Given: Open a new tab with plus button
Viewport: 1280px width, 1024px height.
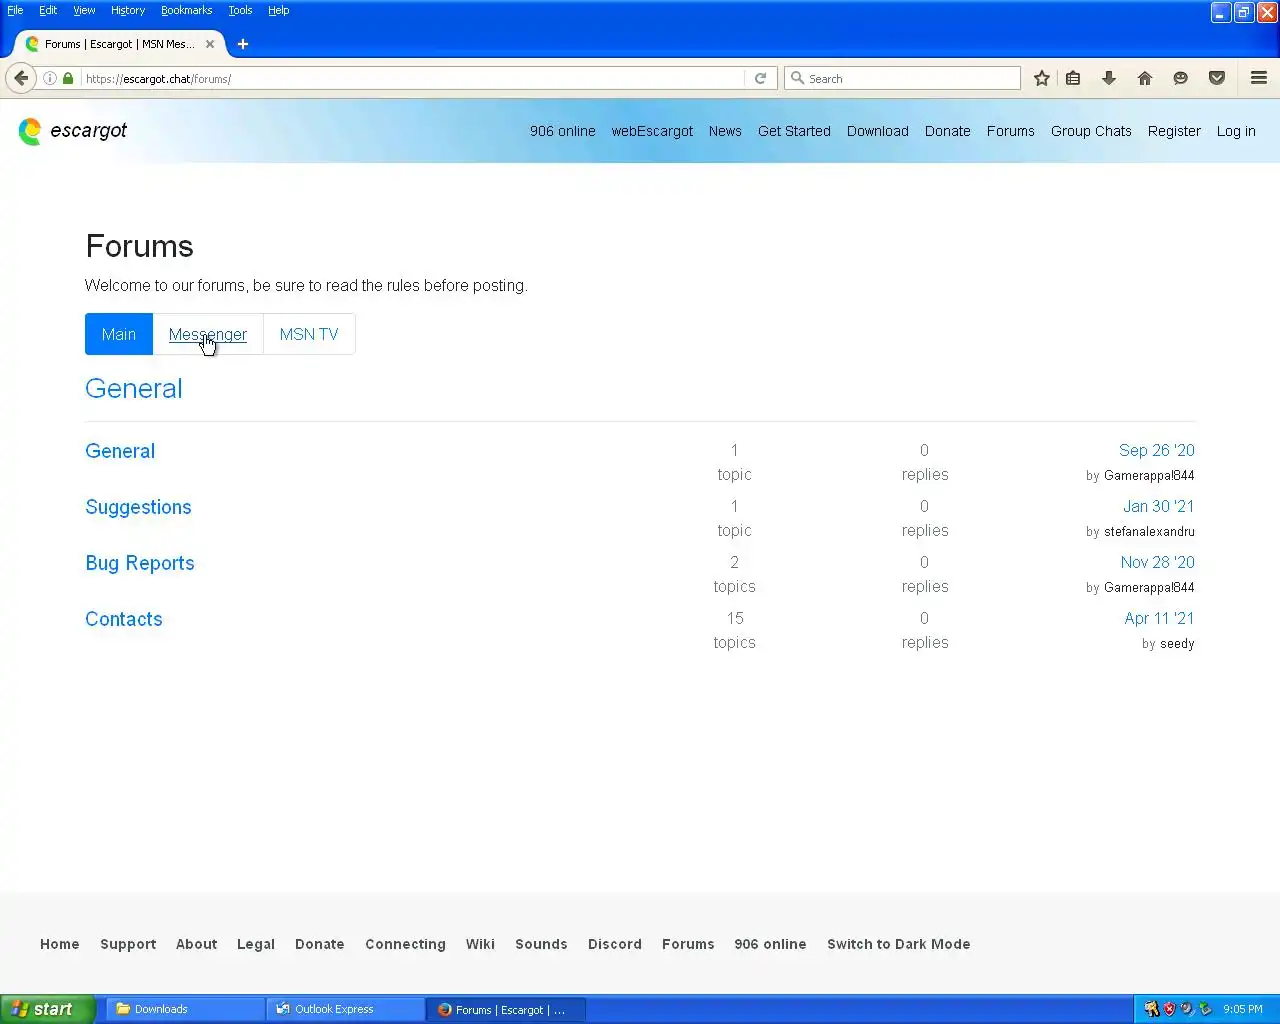Looking at the screenshot, I should tap(243, 44).
